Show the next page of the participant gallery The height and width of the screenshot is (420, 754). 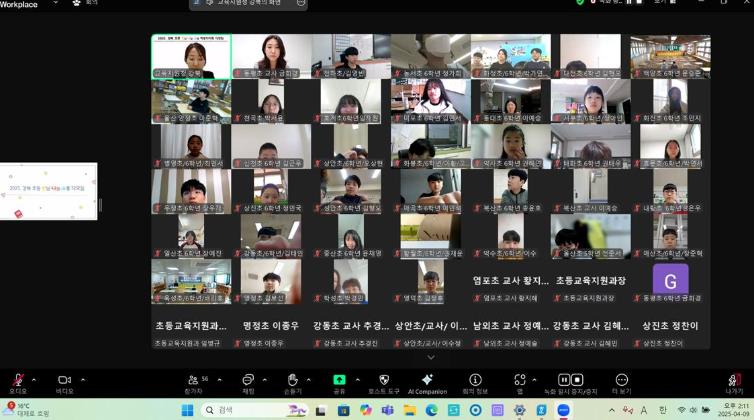[431, 357]
